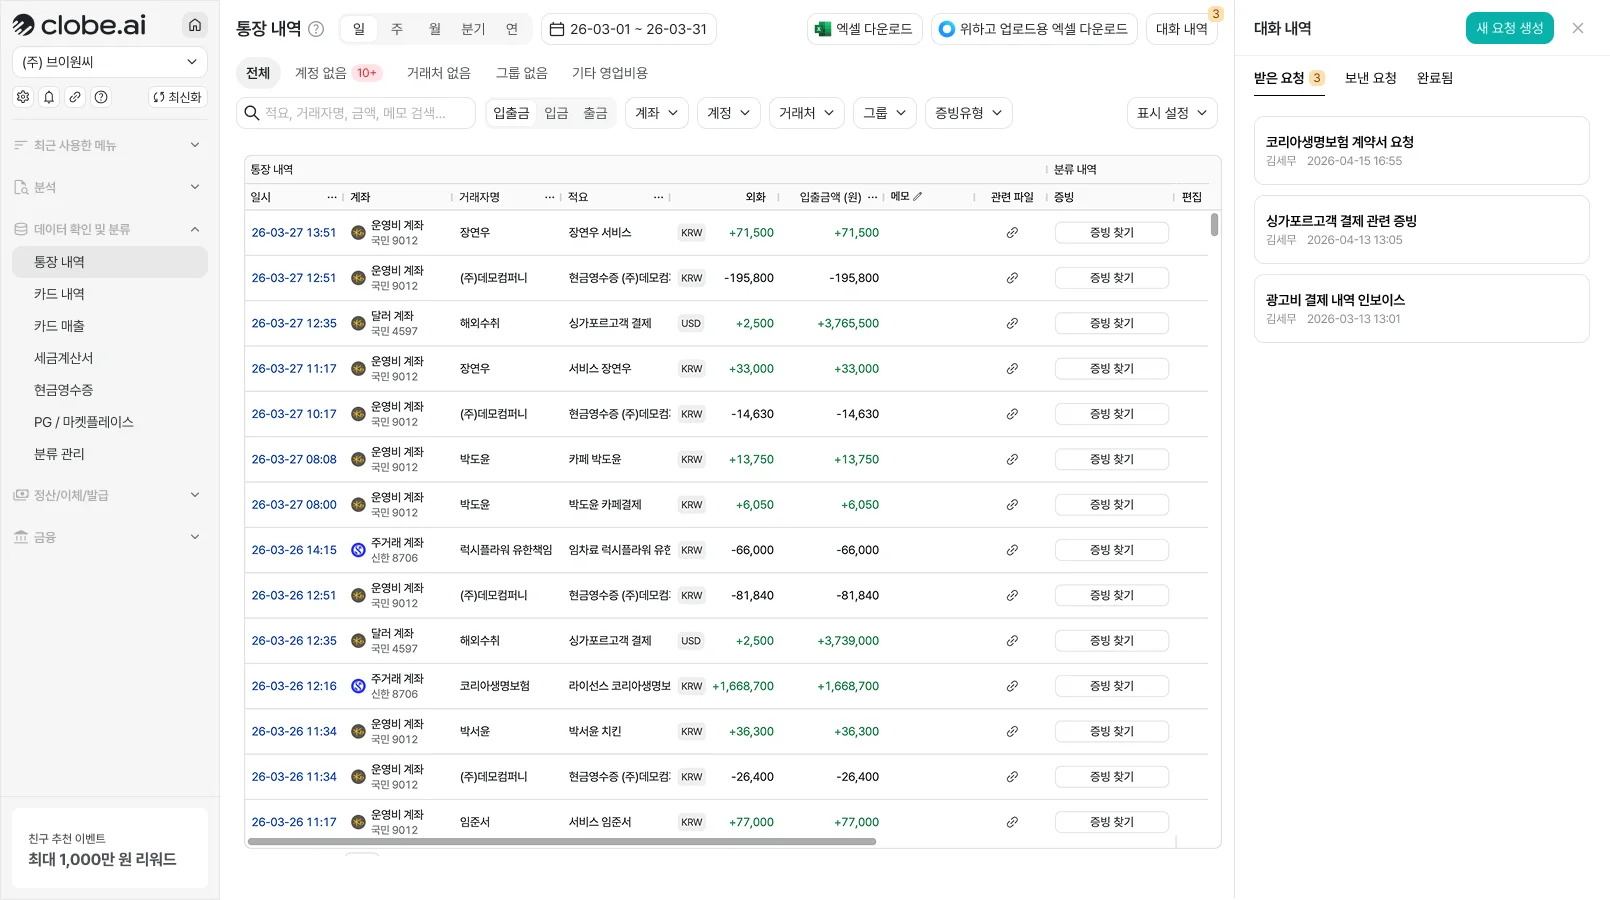Select the 입금 filter option
The width and height of the screenshot is (1610, 900).
556,113
